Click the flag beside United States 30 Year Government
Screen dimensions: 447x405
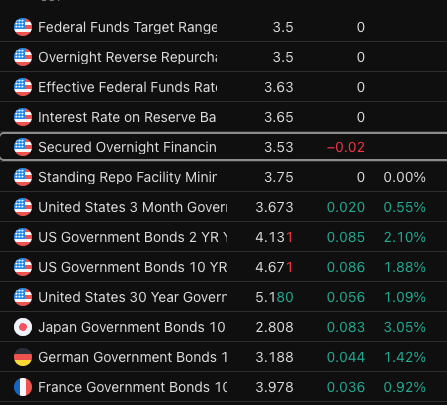click(23, 297)
